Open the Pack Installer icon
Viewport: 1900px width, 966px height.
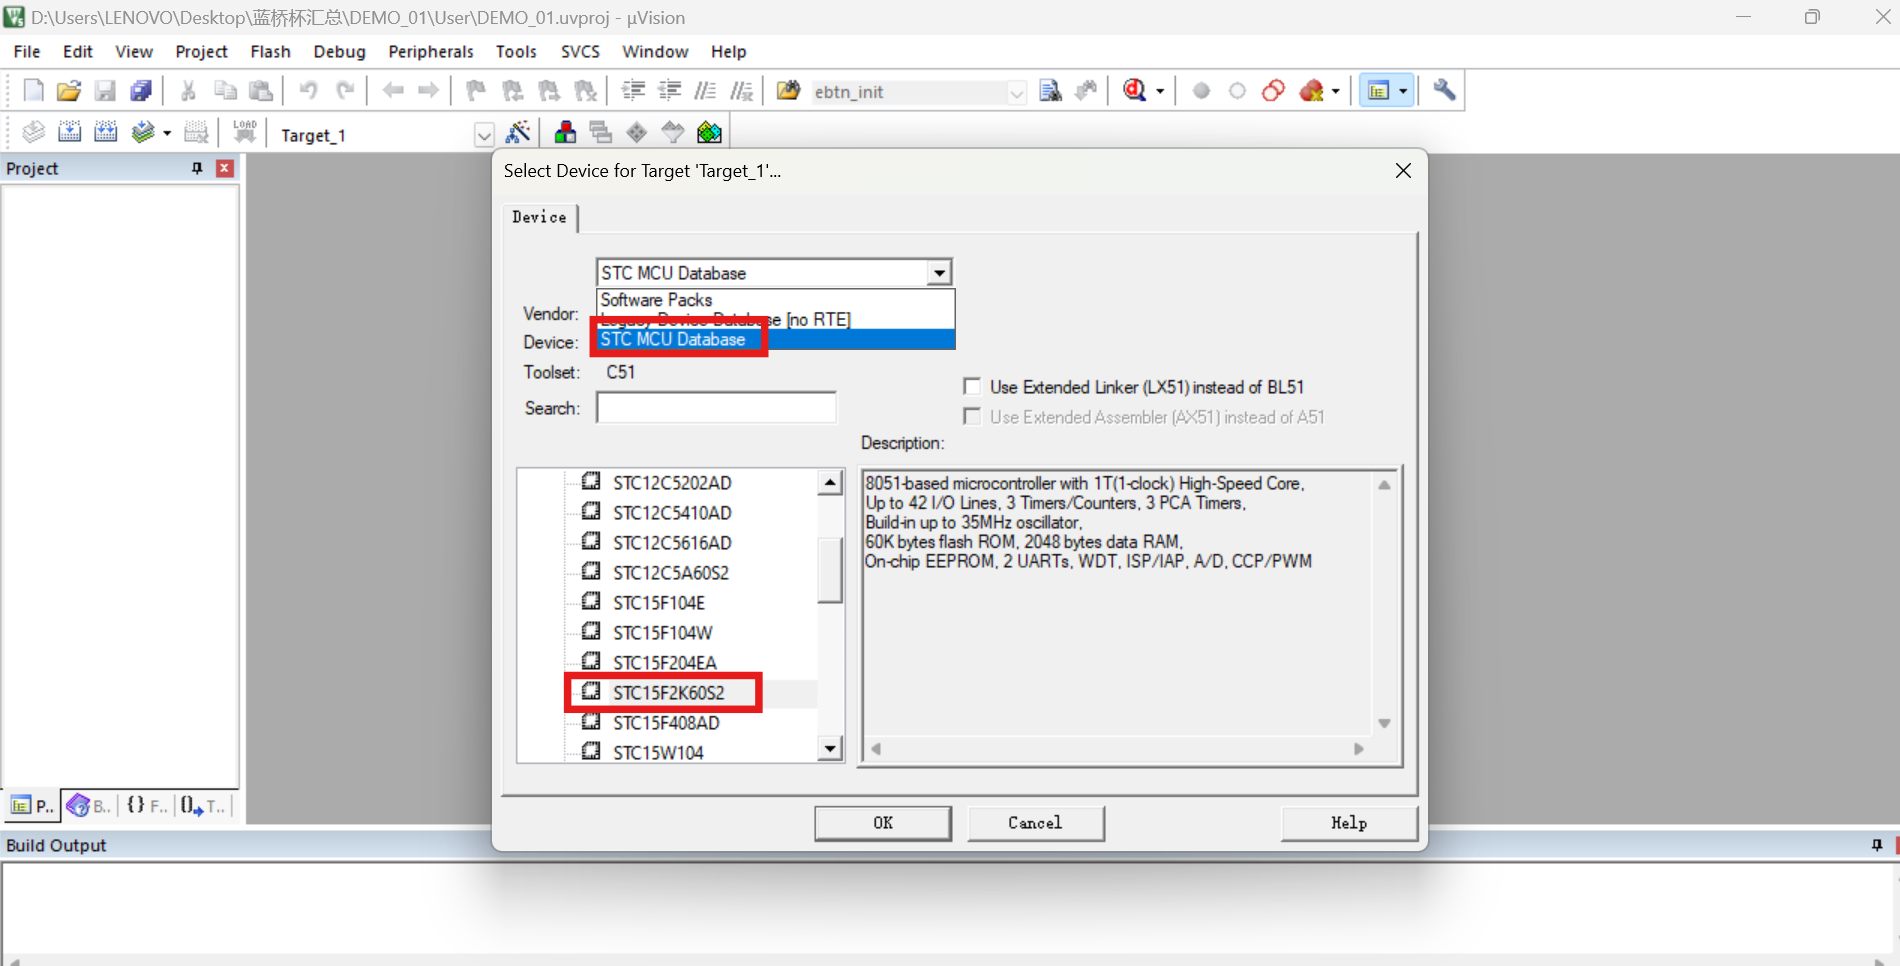[x=709, y=132]
